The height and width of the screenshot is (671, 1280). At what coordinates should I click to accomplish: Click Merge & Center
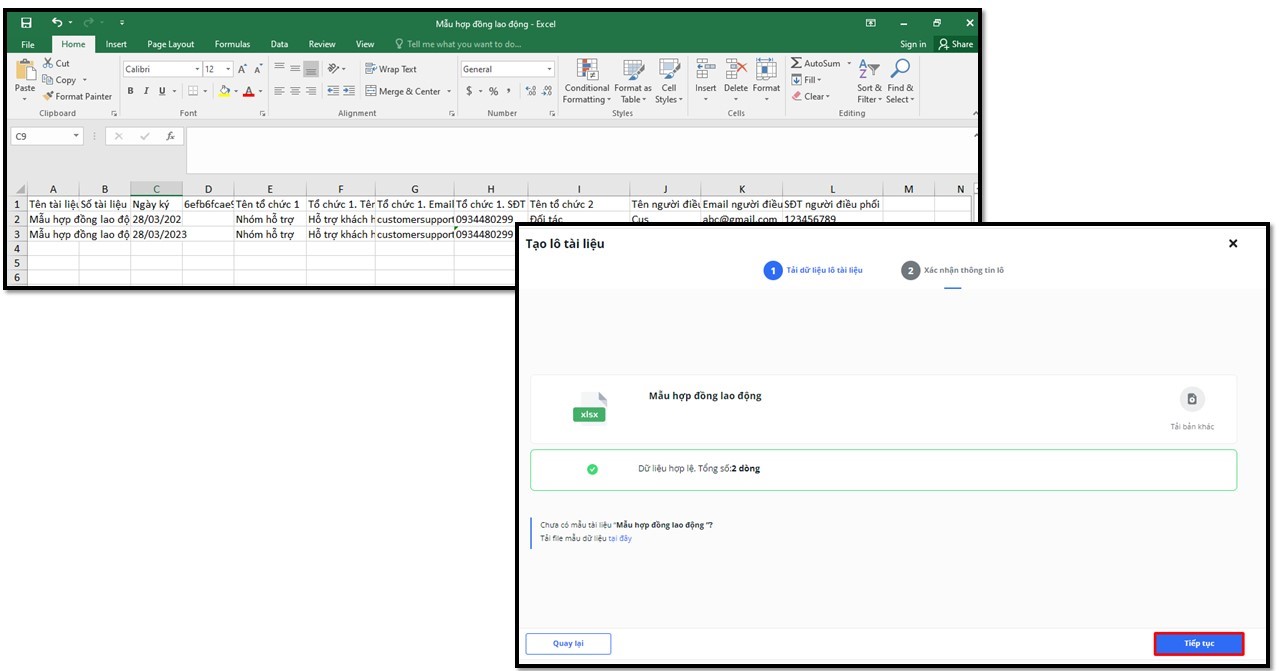pyautogui.click(x=403, y=91)
